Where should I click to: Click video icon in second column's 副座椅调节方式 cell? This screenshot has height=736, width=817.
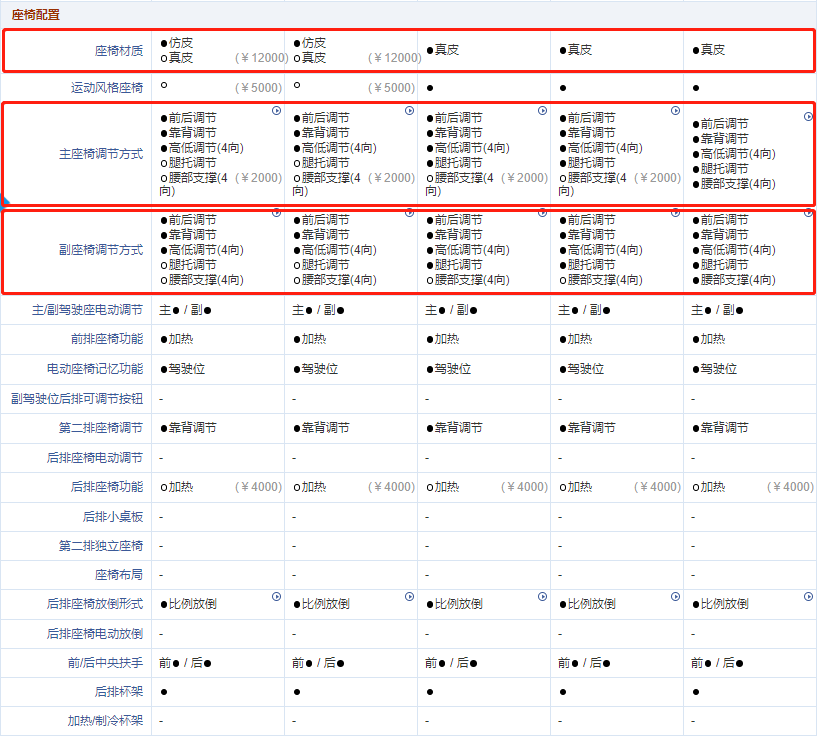point(410,212)
